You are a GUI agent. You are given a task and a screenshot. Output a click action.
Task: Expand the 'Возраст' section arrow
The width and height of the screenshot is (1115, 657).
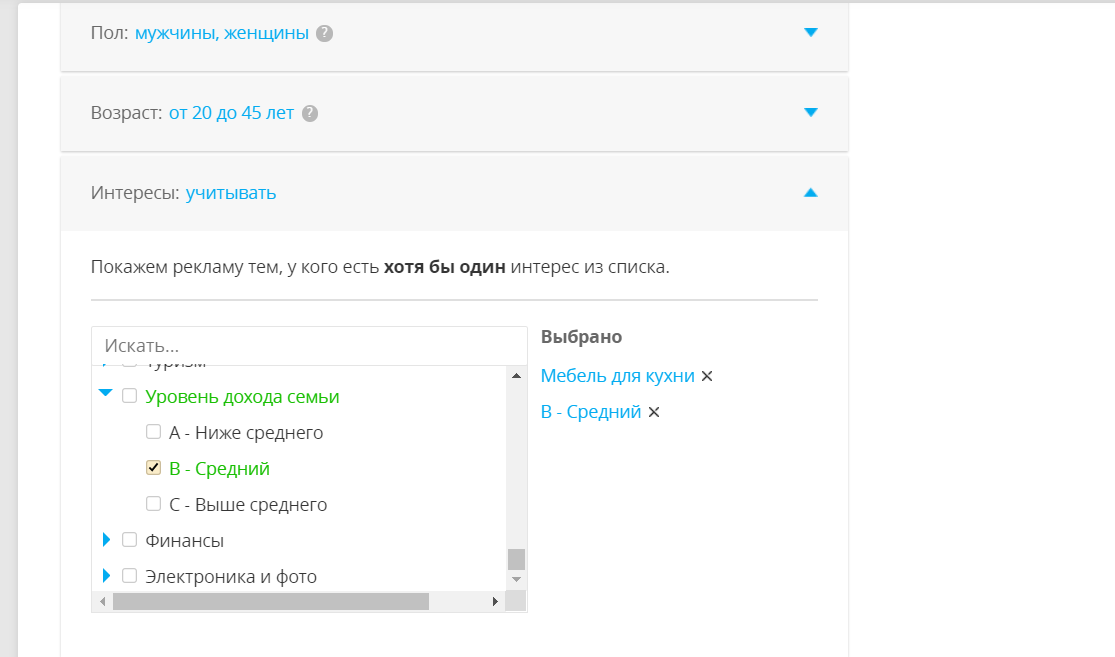(x=811, y=113)
